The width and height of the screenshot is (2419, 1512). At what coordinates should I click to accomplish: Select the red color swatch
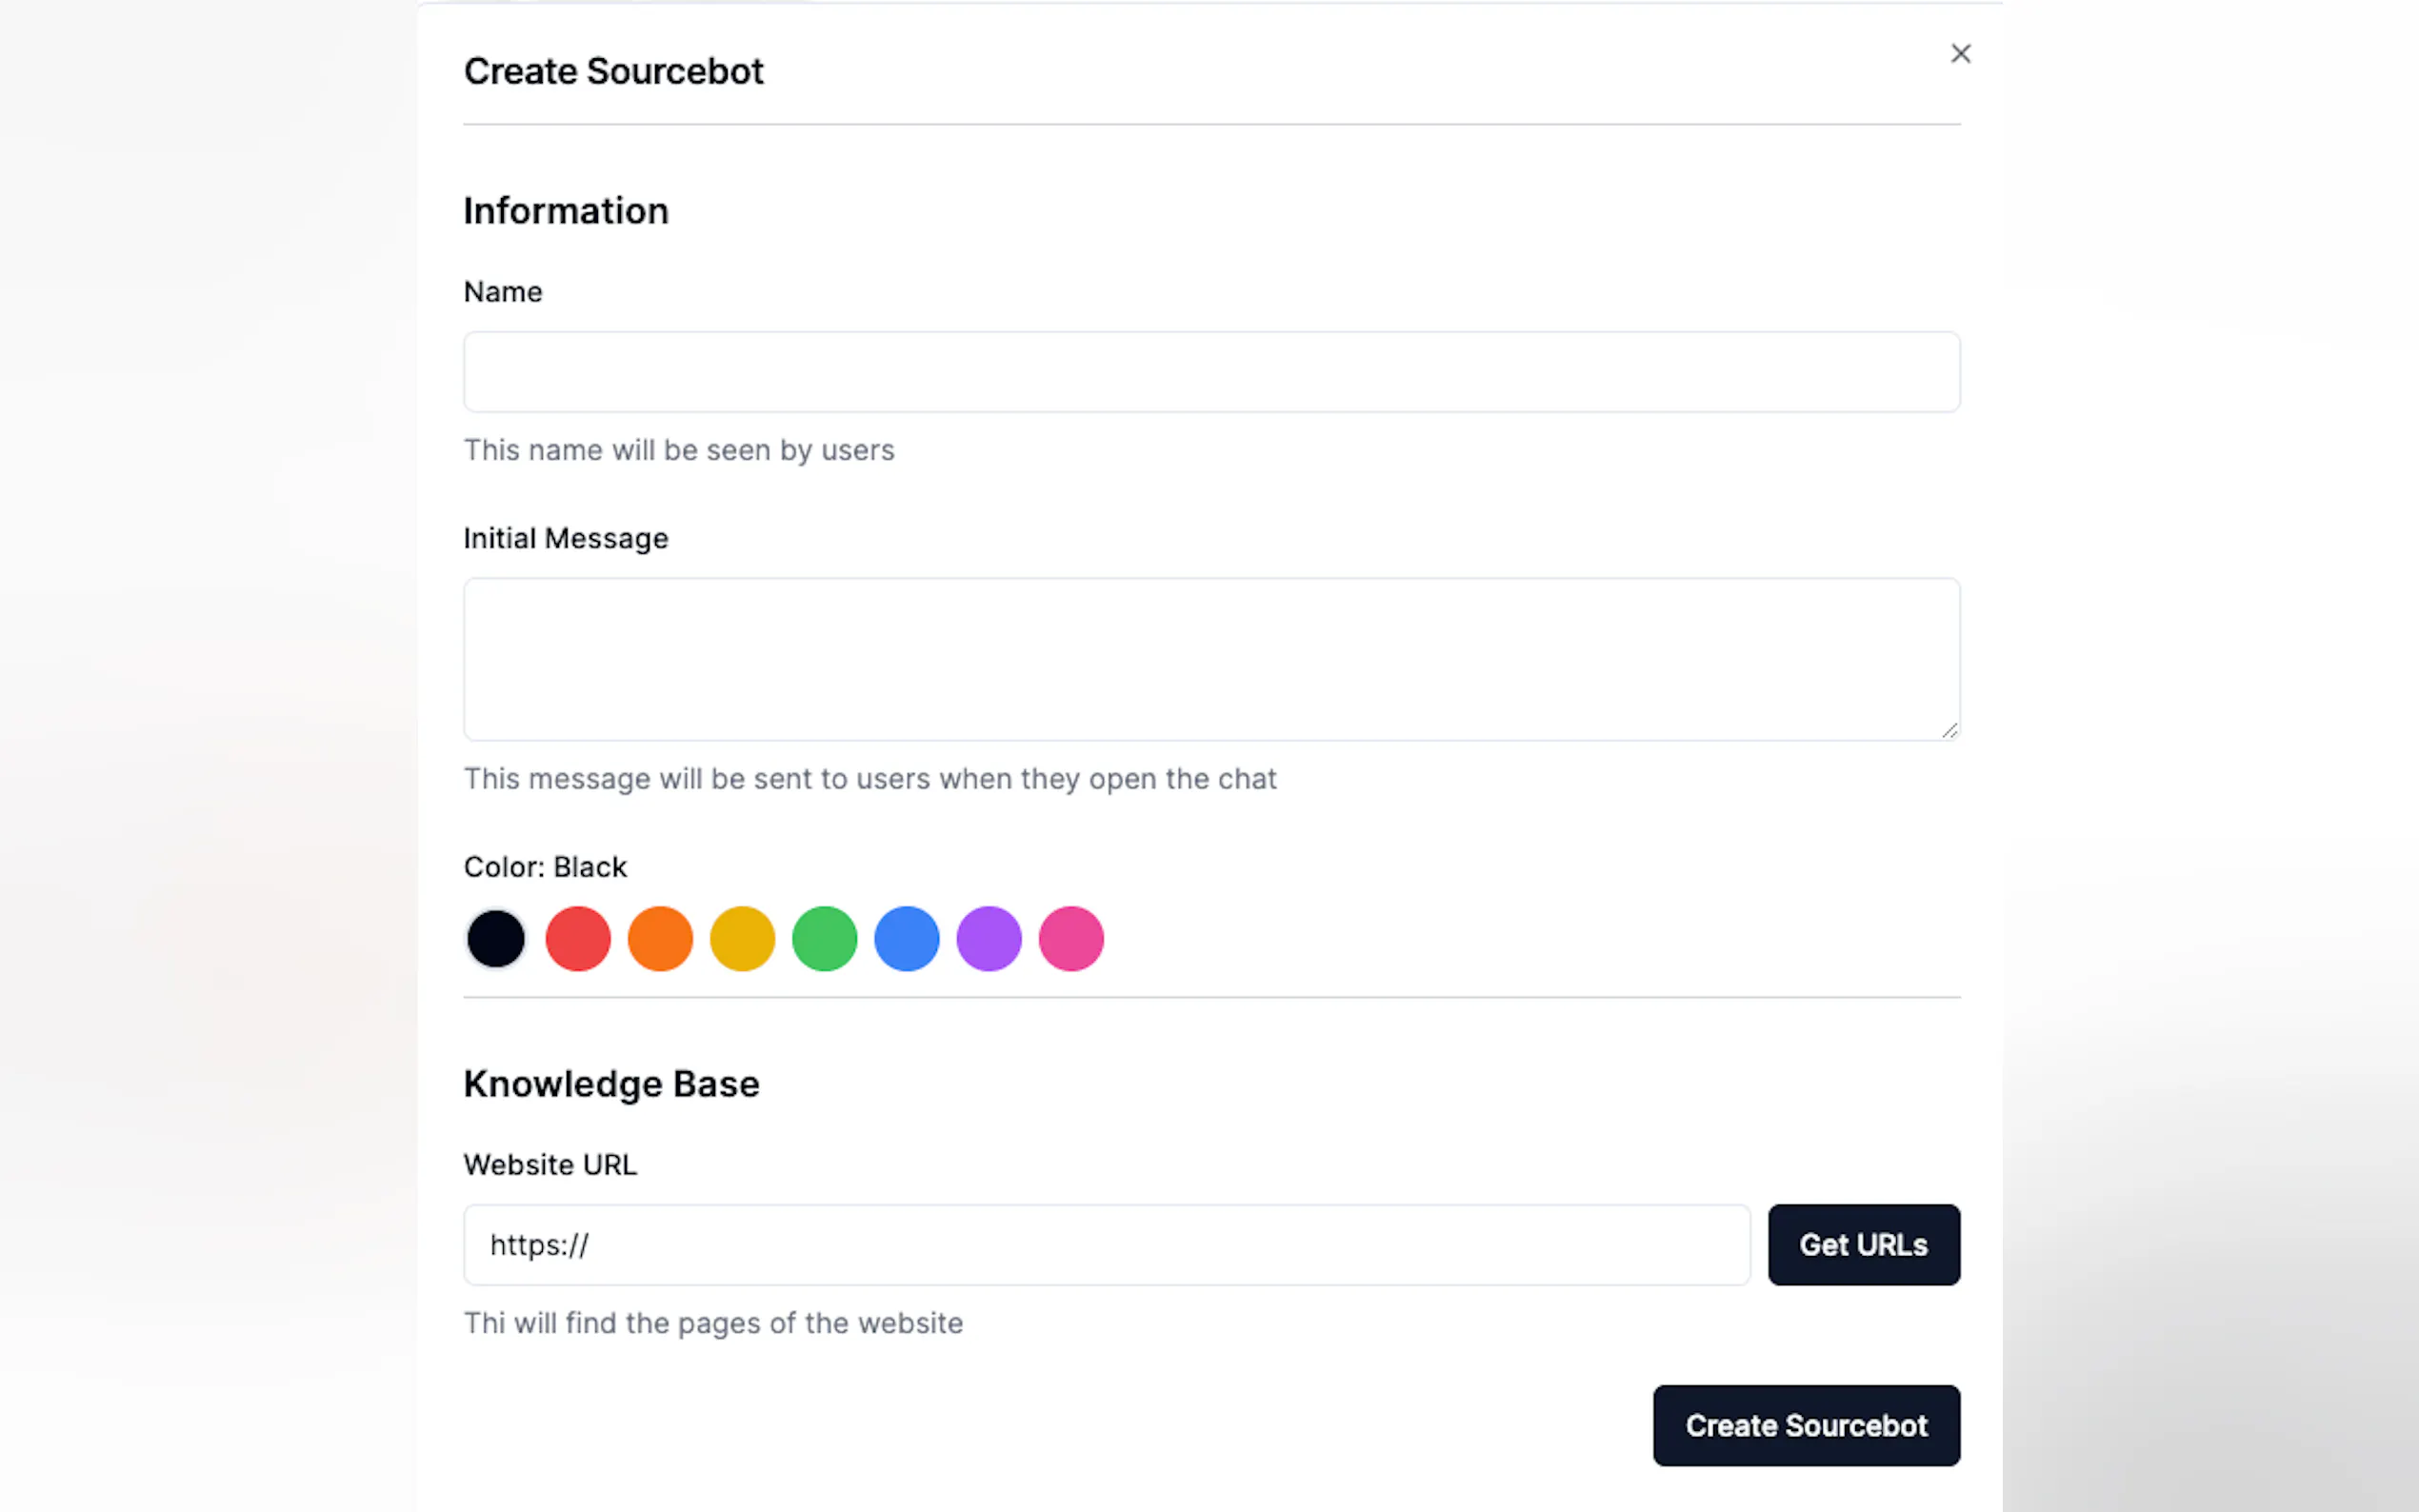[x=578, y=938]
